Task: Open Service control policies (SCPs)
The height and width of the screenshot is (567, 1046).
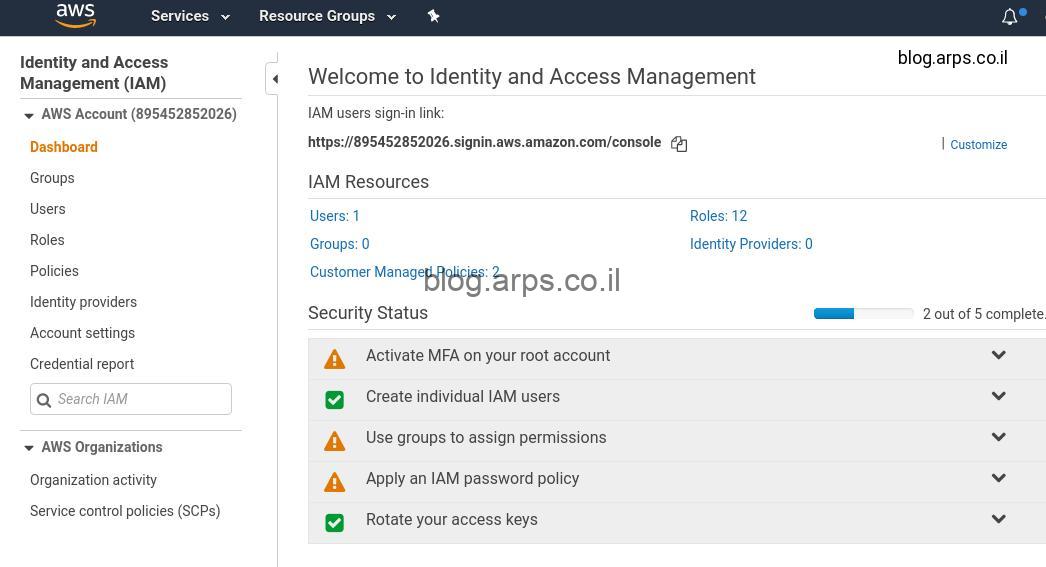Action: [125, 511]
